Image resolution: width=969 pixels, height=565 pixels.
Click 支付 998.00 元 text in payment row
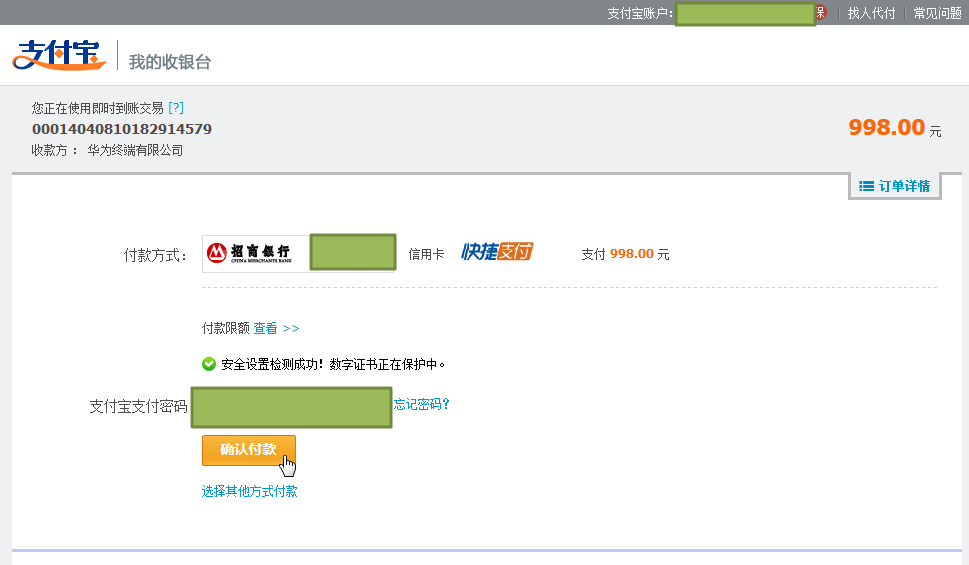pos(625,254)
